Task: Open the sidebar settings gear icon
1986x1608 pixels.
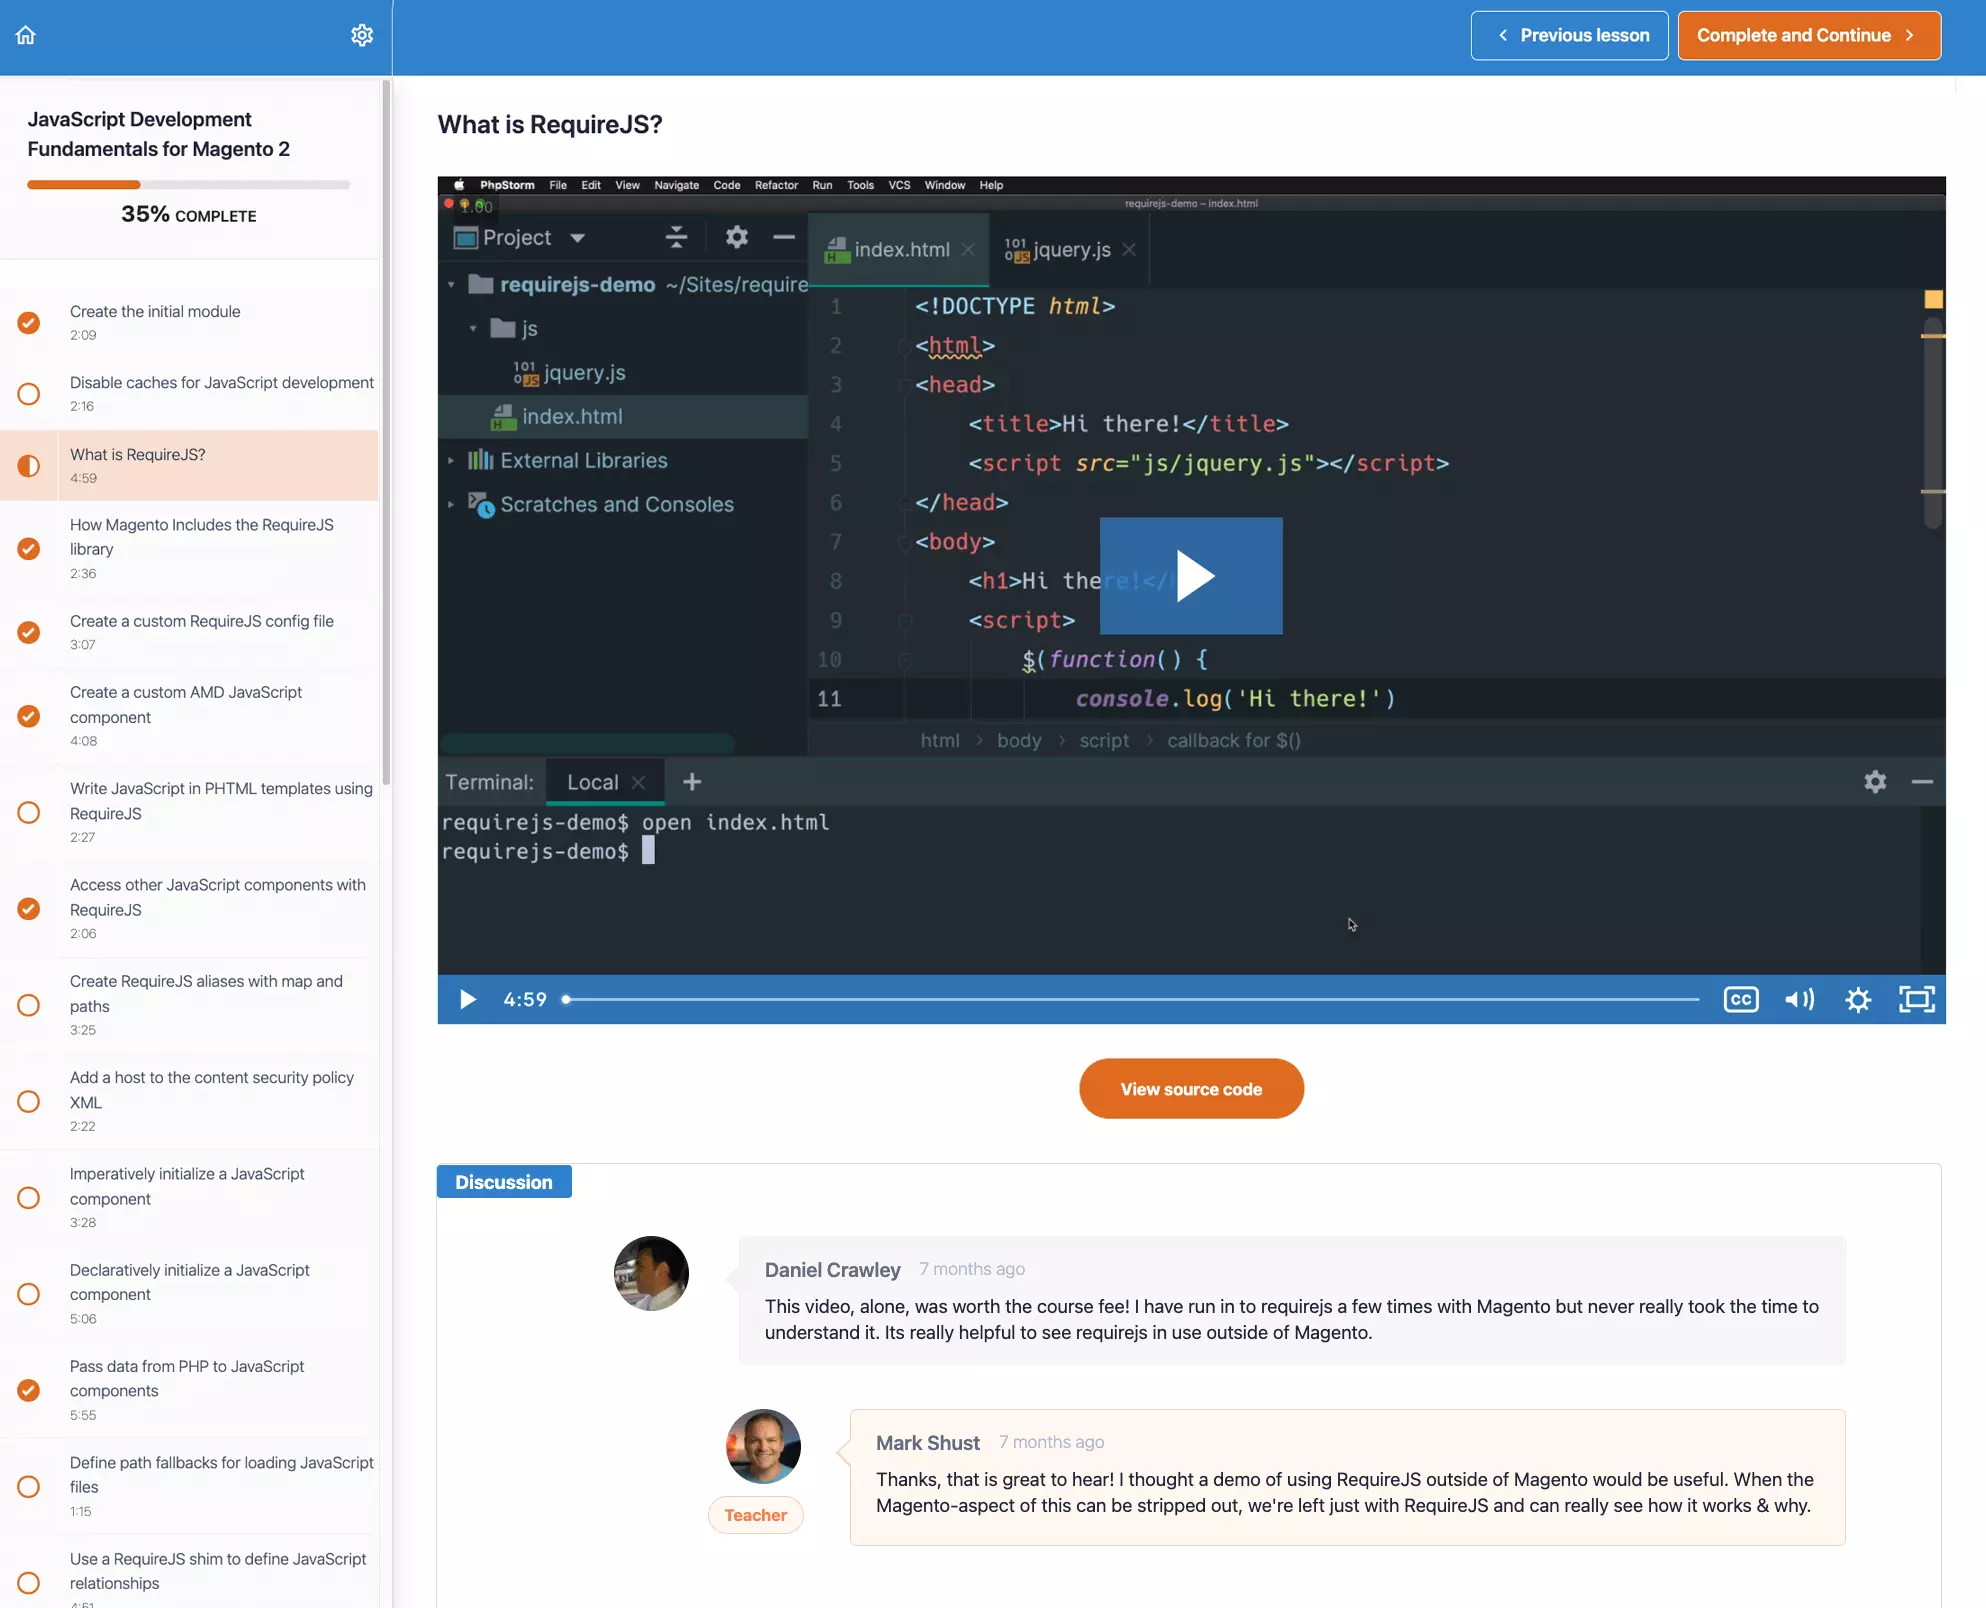Action: (x=362, y=35)
